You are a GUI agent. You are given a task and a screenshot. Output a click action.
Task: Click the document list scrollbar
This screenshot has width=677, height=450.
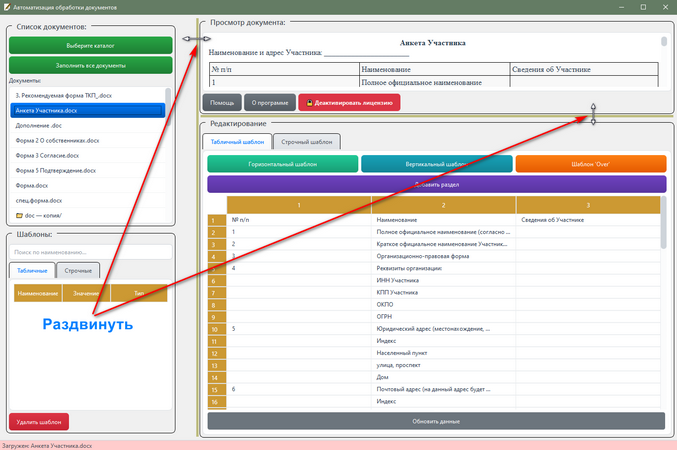[x=168, y=107]
